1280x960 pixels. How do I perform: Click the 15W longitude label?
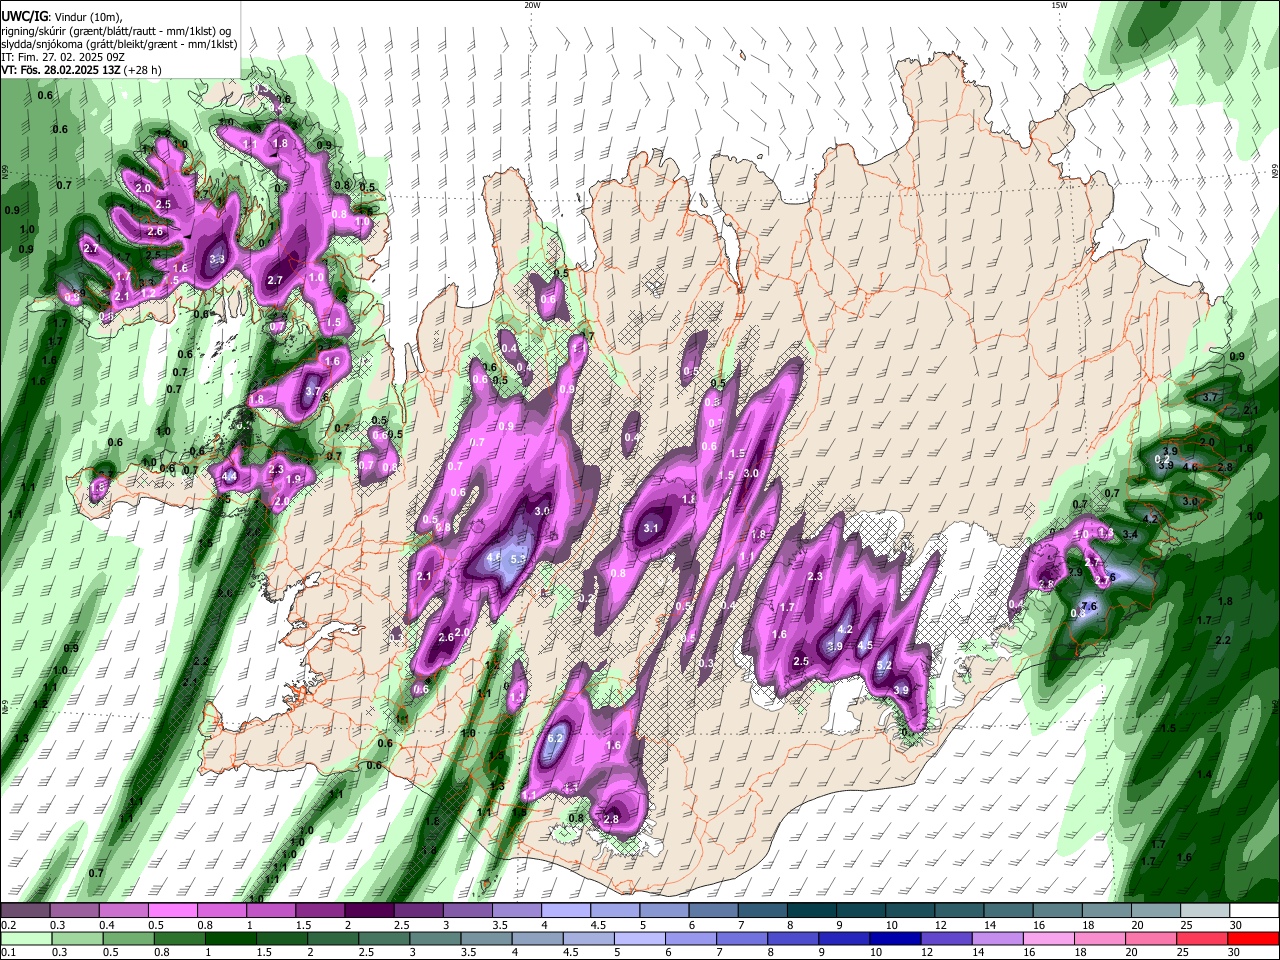[x=1059, y=5]
